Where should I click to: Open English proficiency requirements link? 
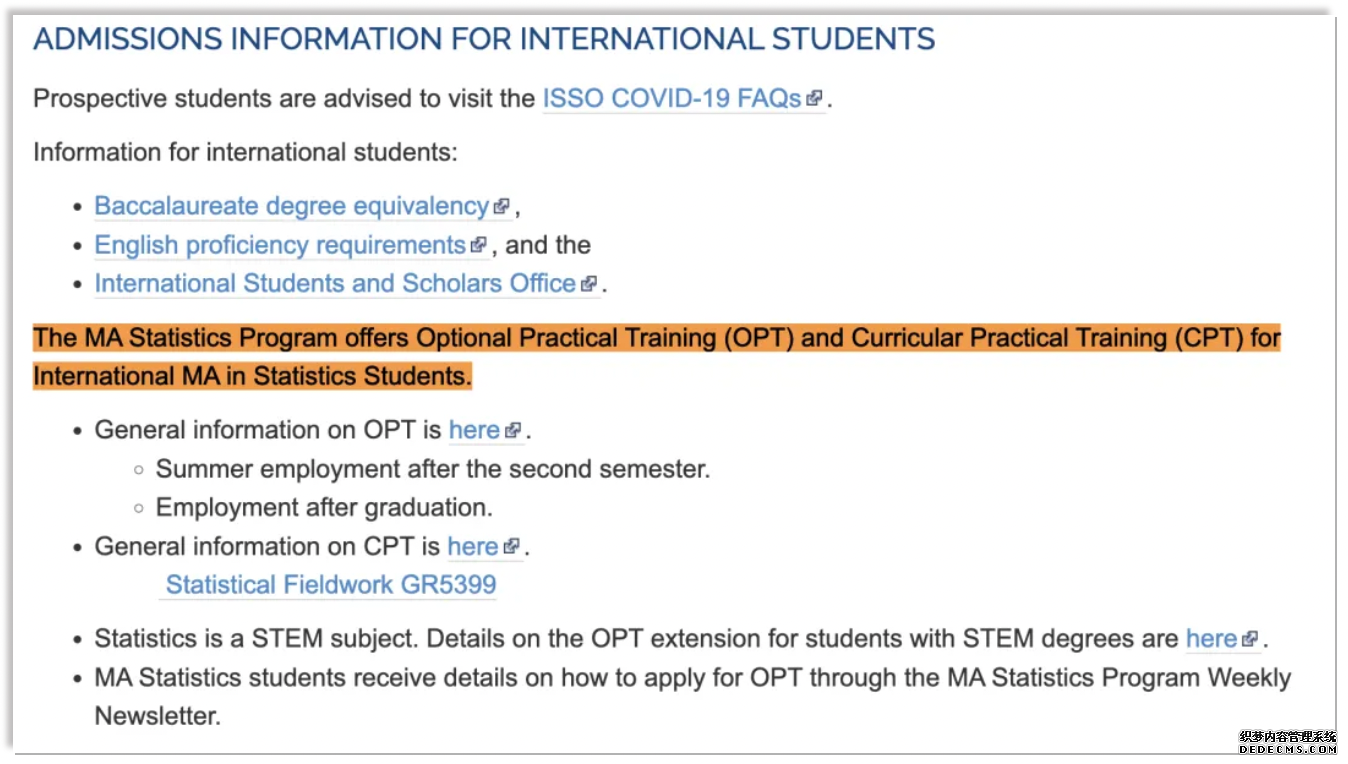coord(280,245)
